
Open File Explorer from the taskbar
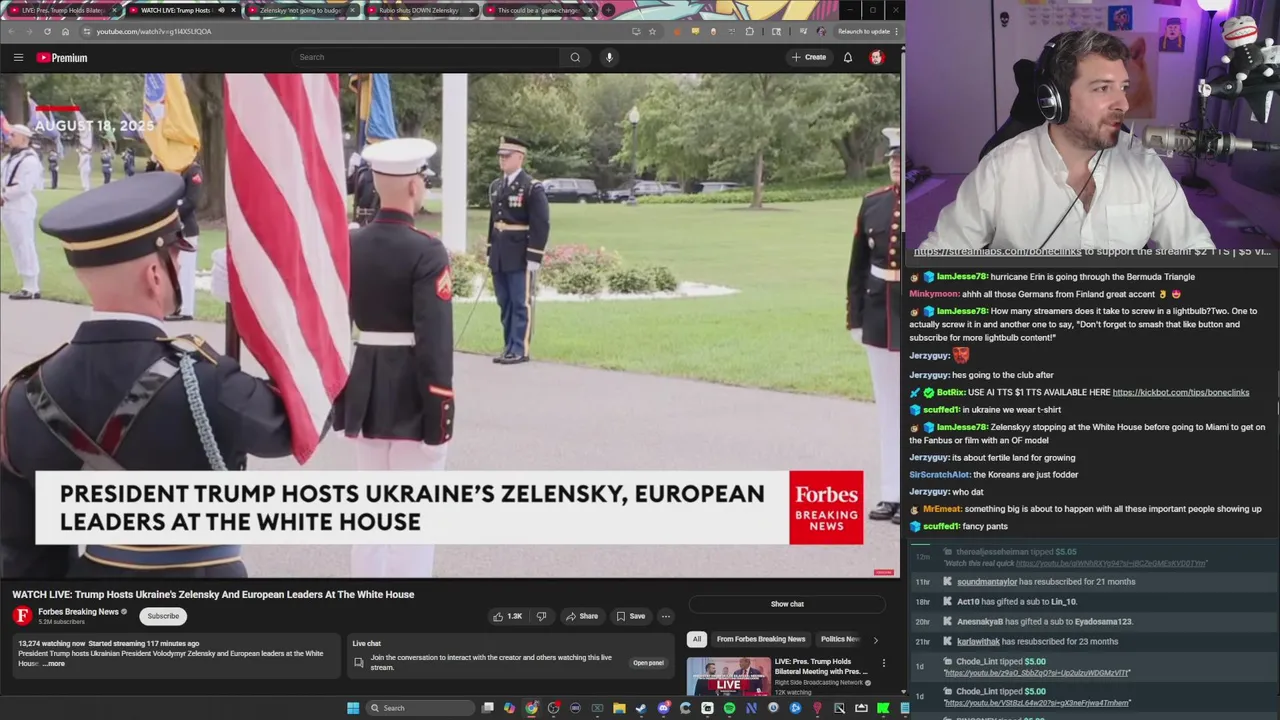(619, 708)
